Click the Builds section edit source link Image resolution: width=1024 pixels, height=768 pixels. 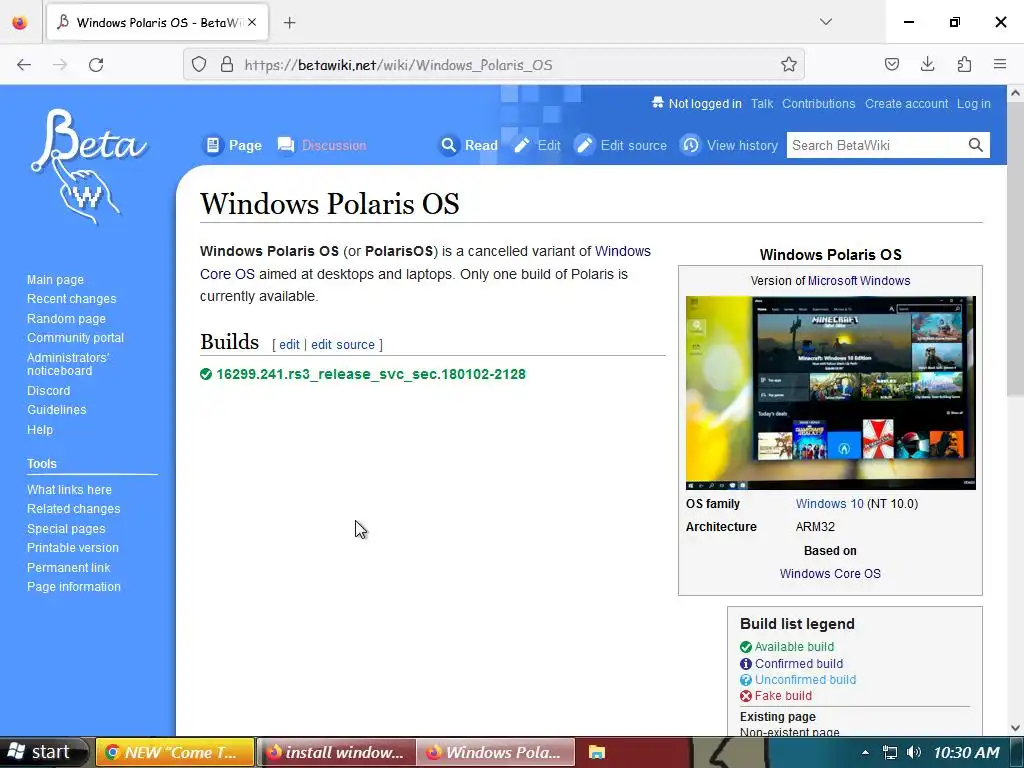tap(343, 344)
